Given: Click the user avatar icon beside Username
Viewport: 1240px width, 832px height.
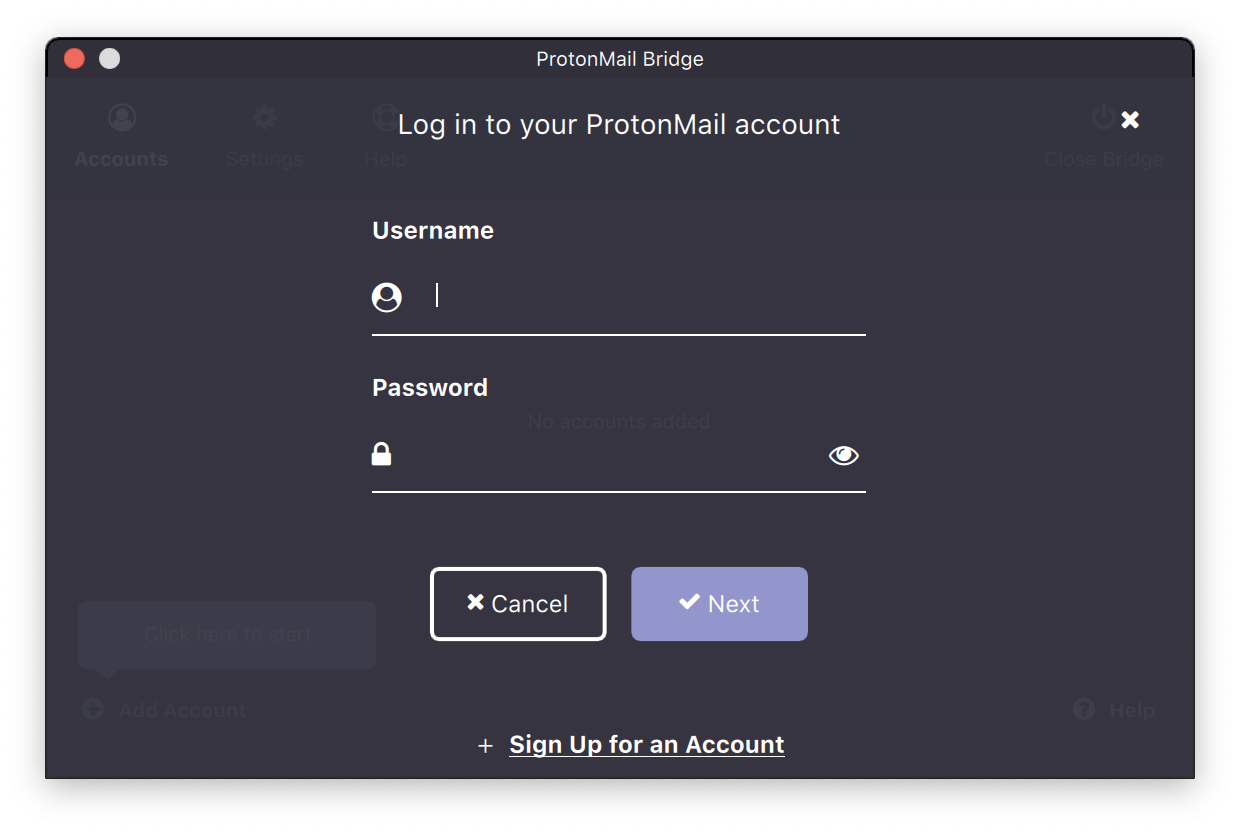Looking at the screenshot, I should pos(387,297).
